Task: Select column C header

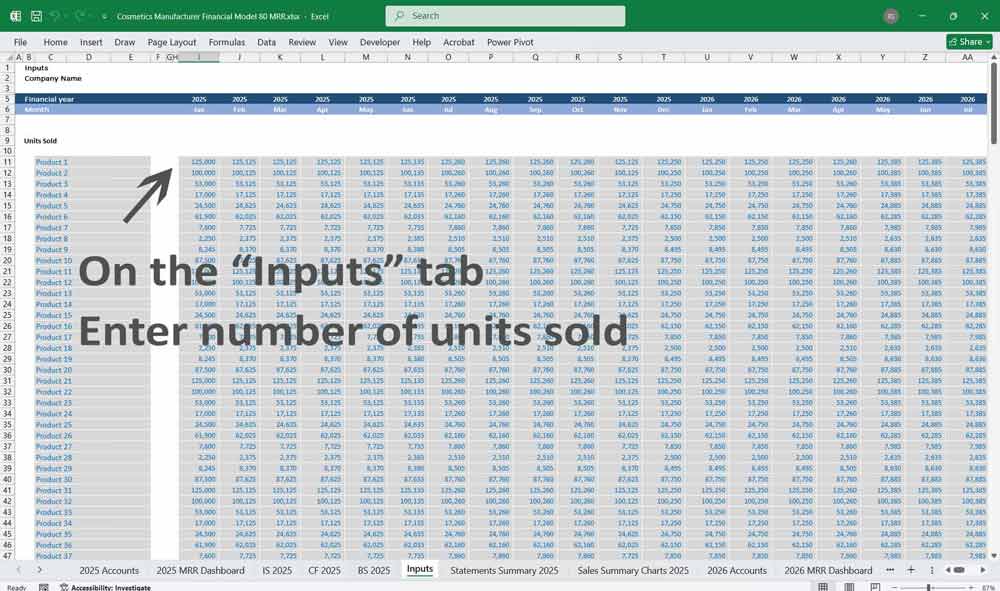Action: point(50,57)
